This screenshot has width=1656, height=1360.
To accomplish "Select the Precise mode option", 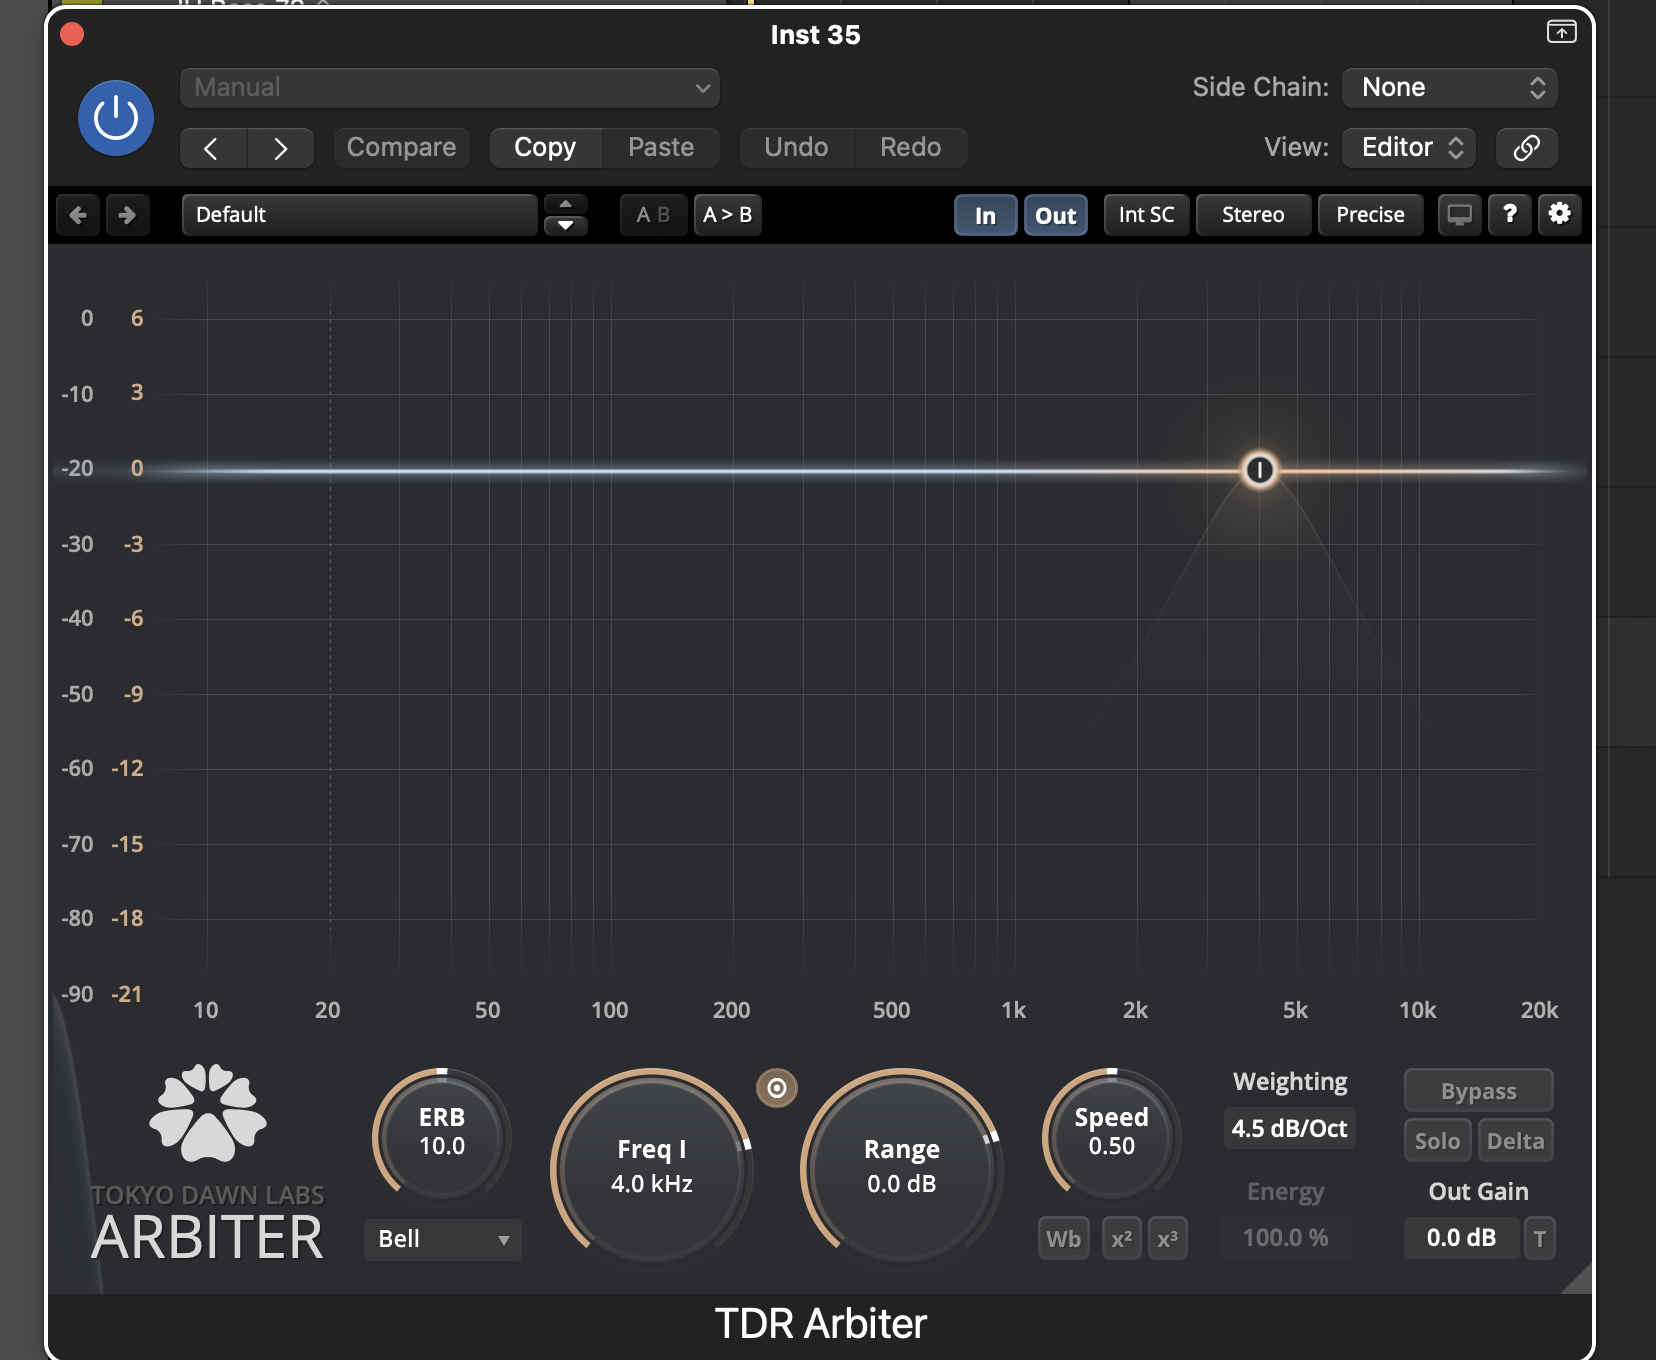I will pyautogui.click(x=1370, y=215).
